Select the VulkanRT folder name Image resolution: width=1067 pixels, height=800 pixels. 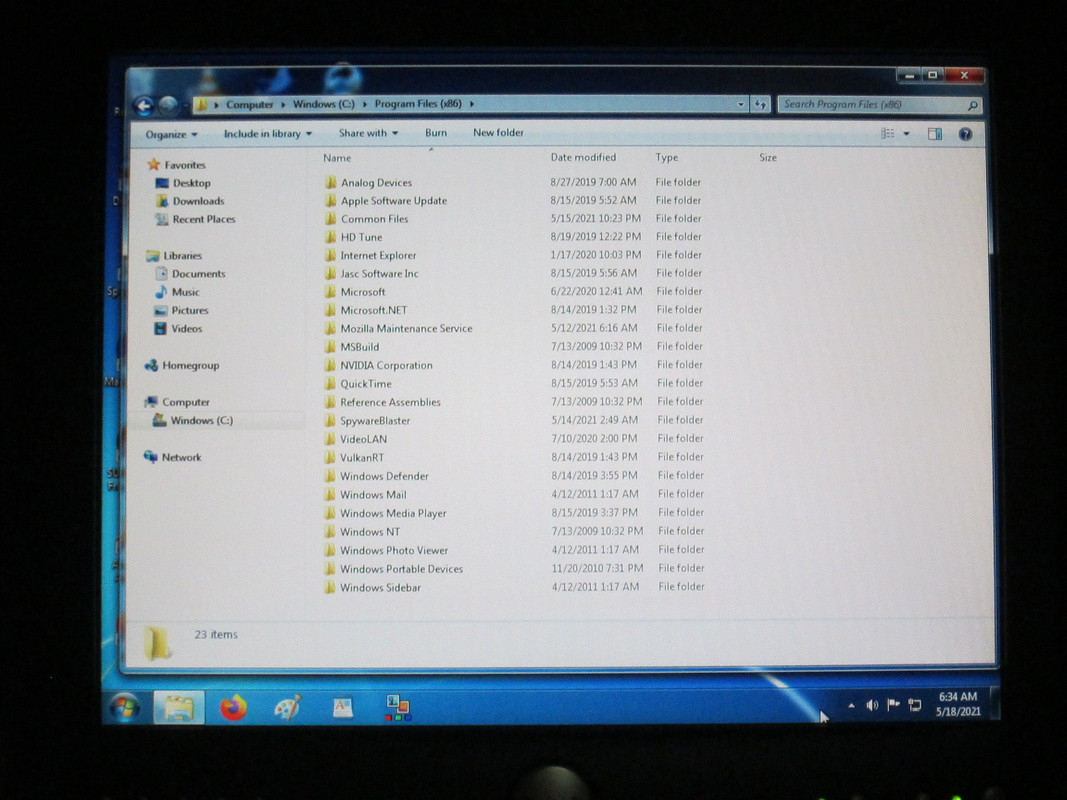tap(361, 458)
